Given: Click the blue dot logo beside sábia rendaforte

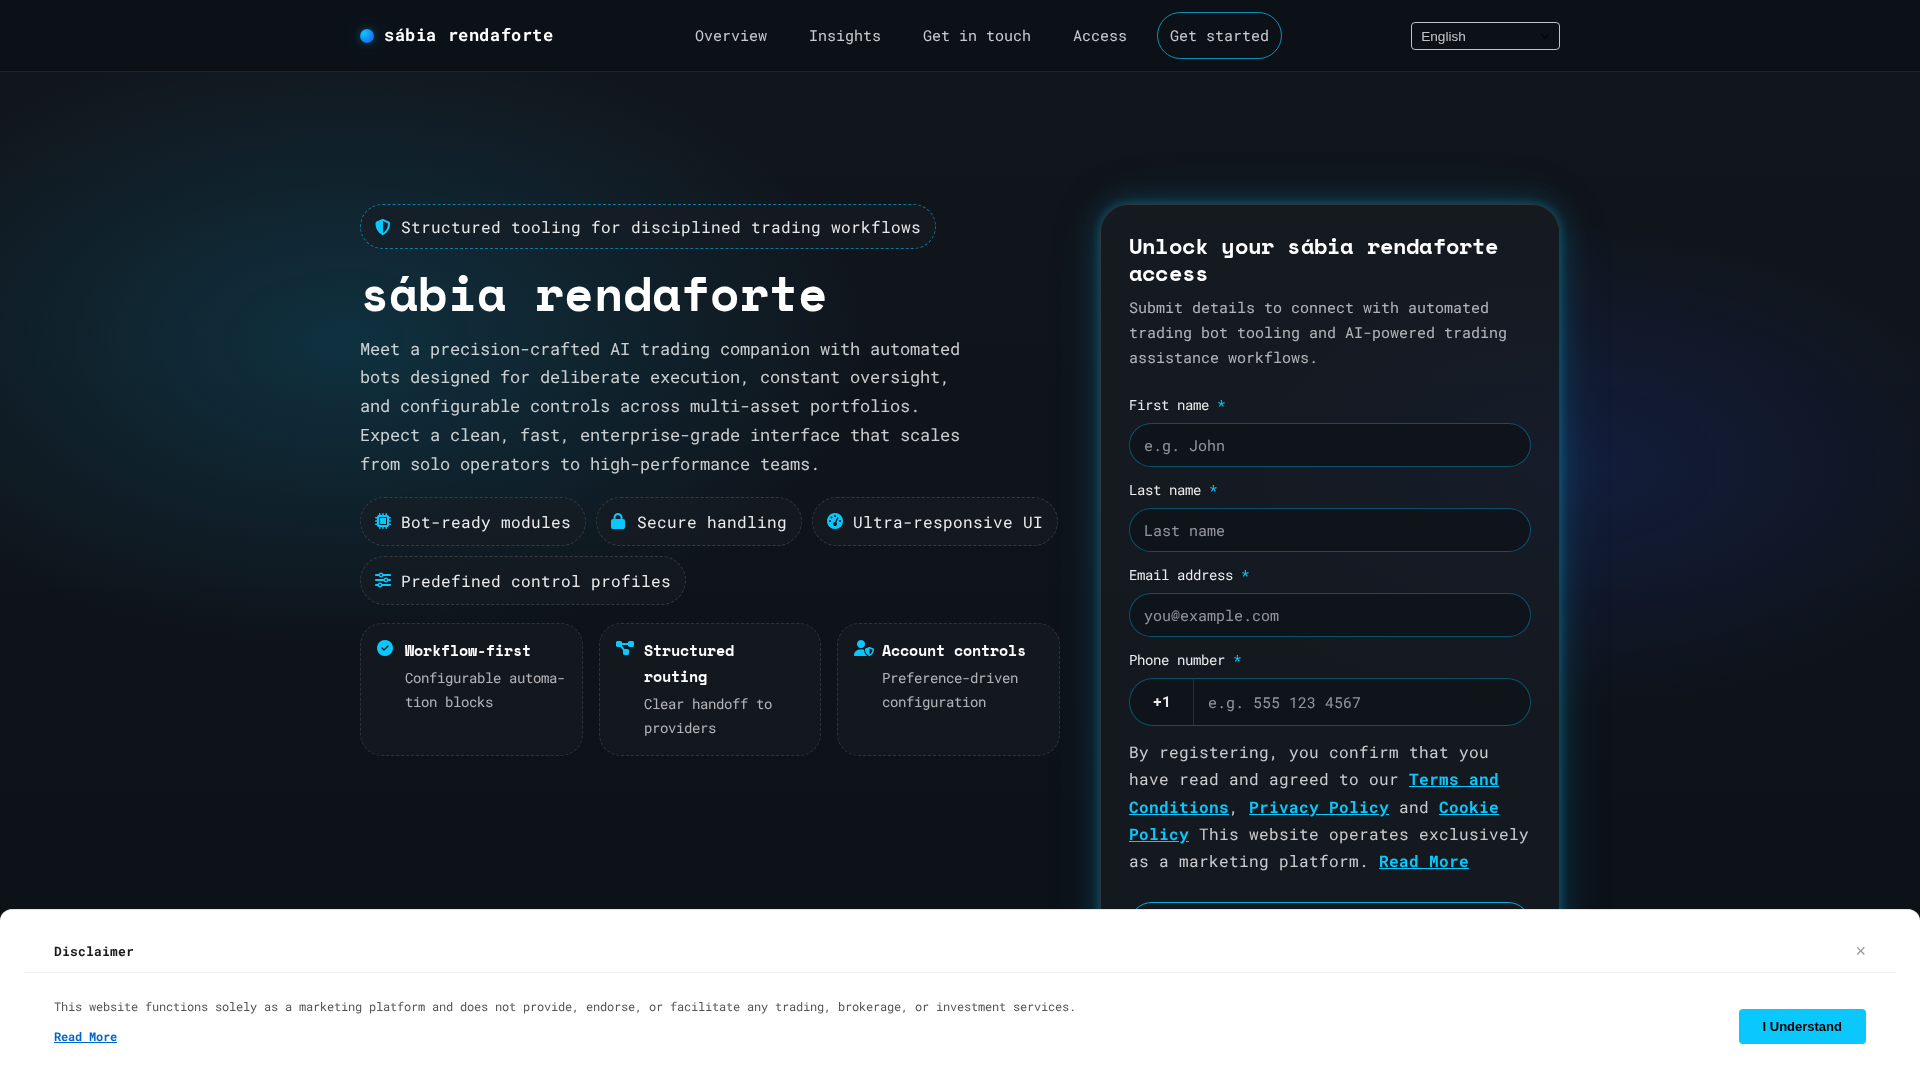Looking at the screenshot, I should [x=367, y=36].
